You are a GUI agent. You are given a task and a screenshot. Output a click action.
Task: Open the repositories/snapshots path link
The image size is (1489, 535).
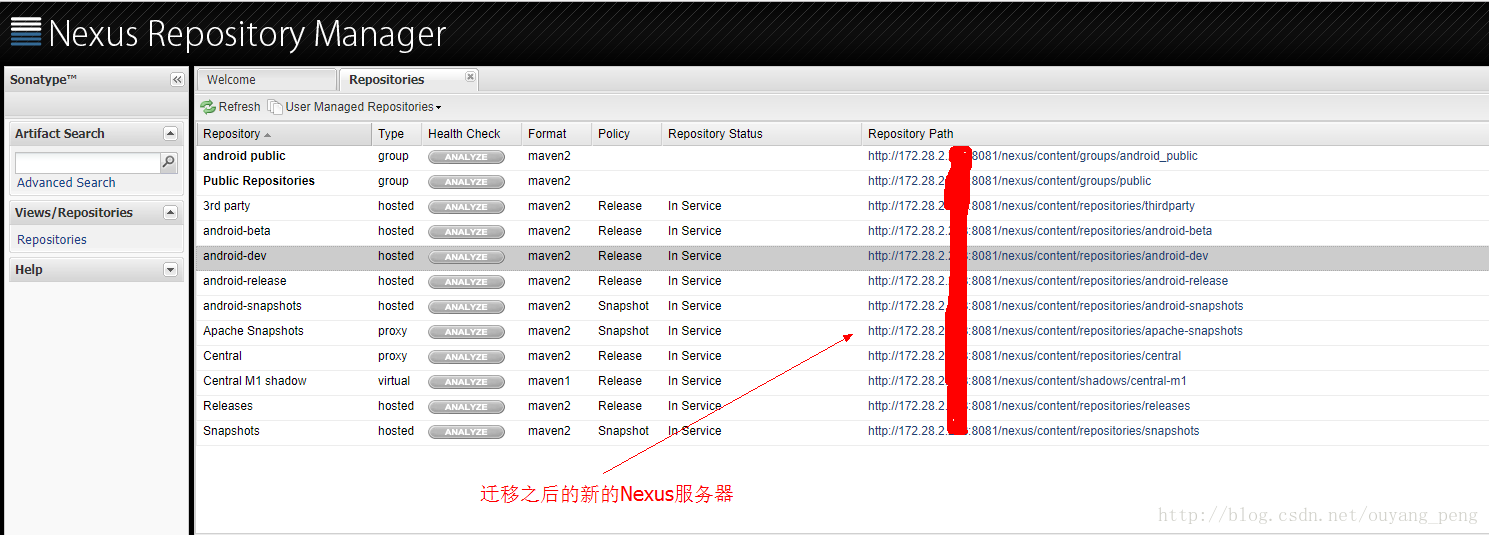(1033, 431)
